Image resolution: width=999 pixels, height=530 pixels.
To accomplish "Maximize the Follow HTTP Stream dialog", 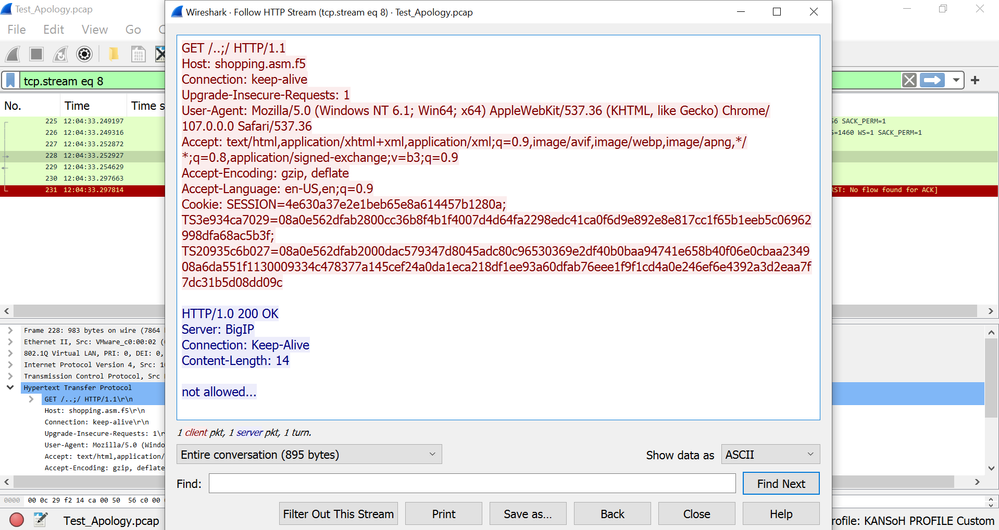I will [777, 11].
